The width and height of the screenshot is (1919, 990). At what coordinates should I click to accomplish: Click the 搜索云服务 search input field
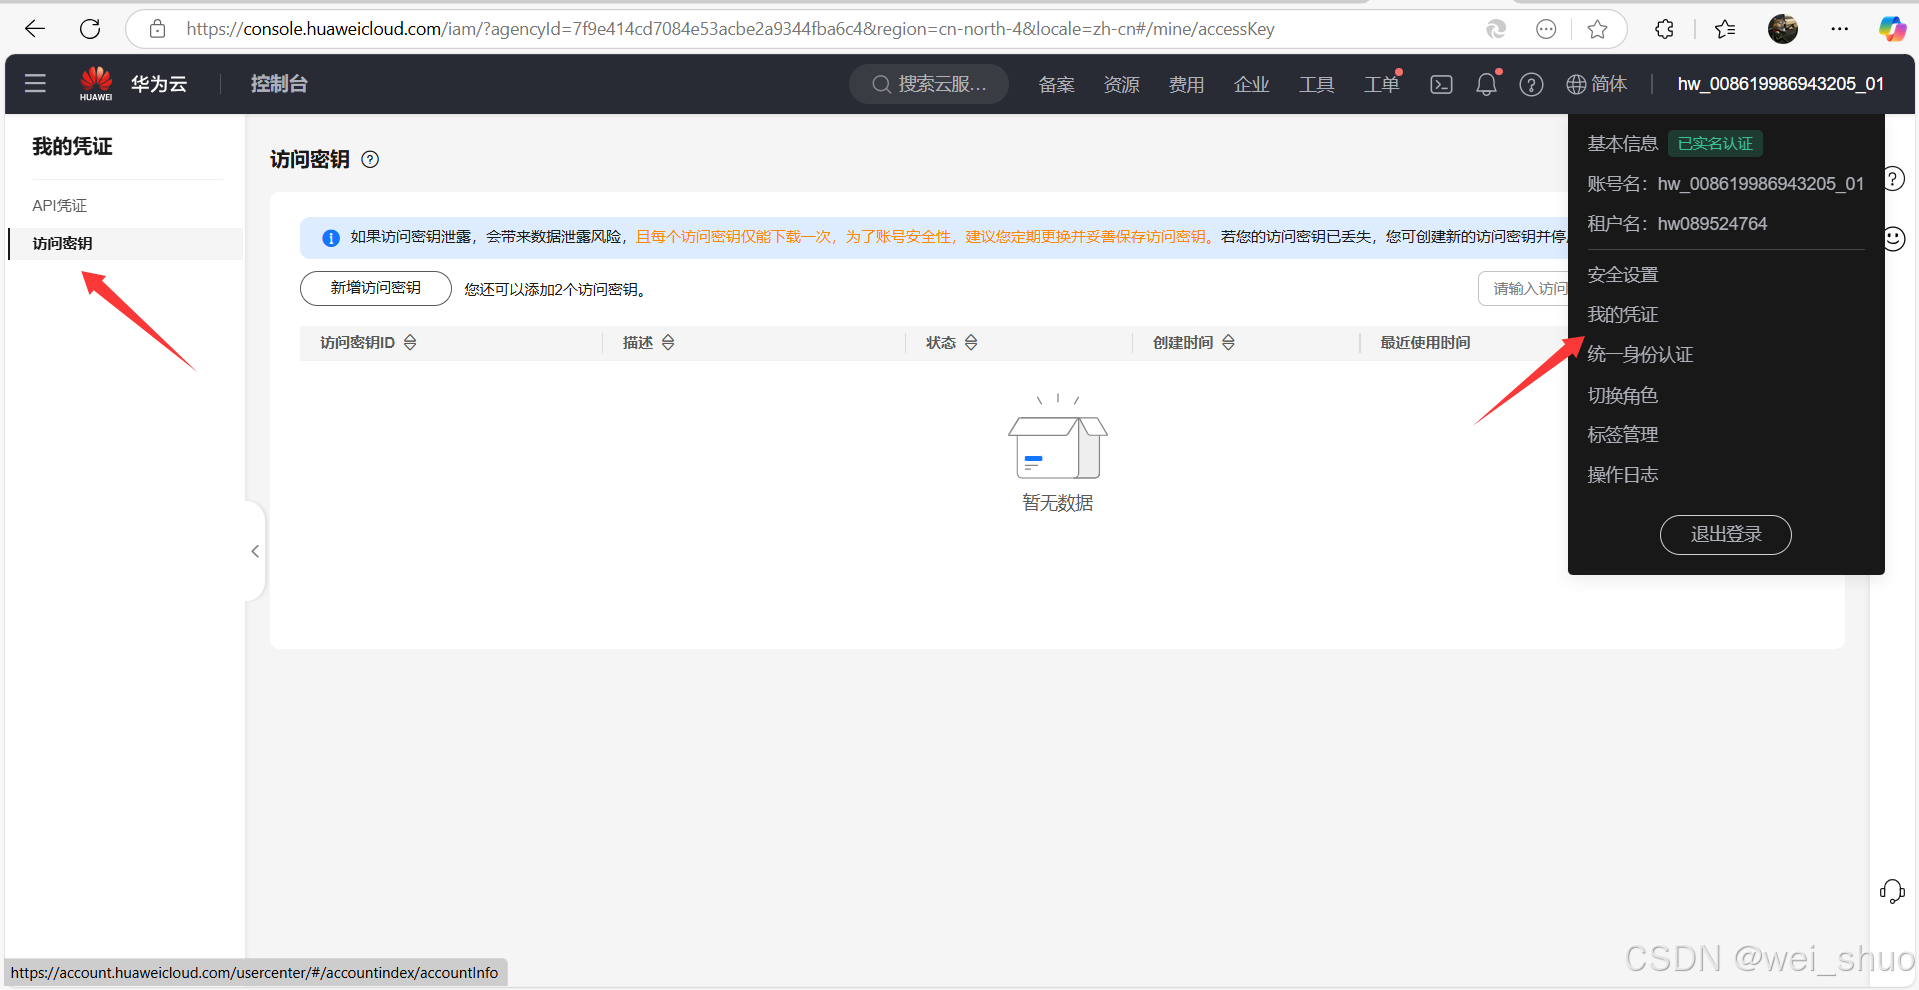click(x=930, y=84)
